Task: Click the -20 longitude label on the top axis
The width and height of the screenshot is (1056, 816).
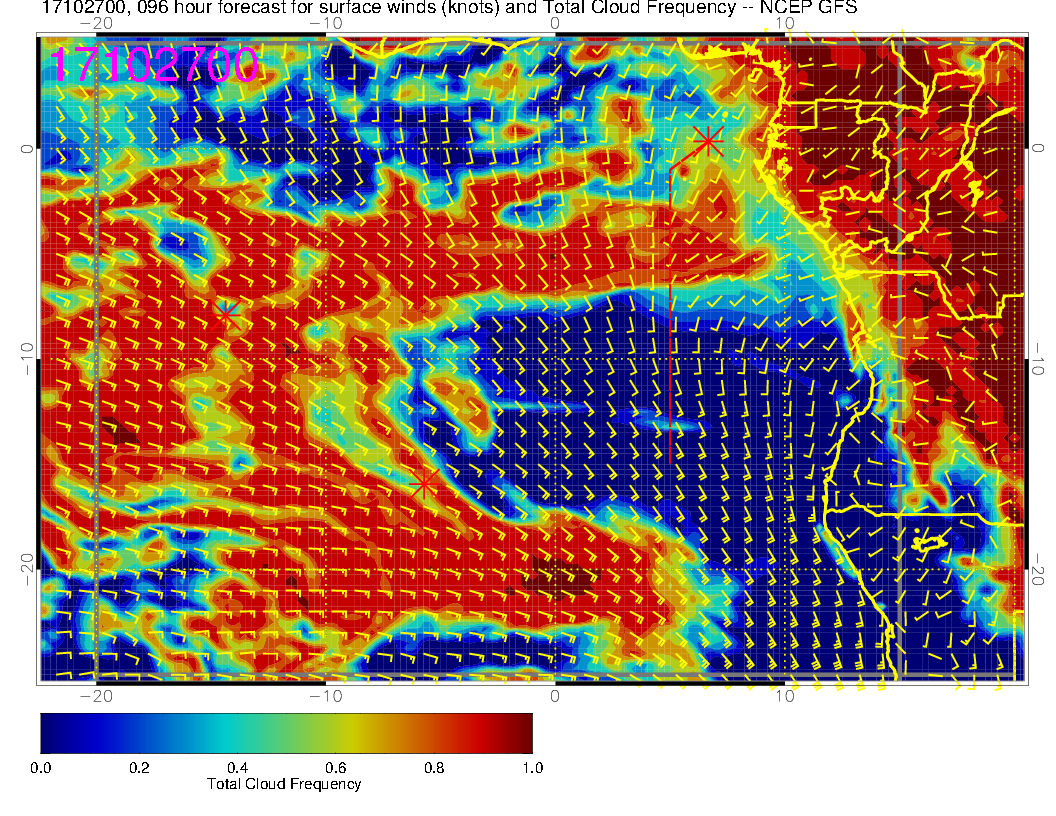Action: (96, 23)
